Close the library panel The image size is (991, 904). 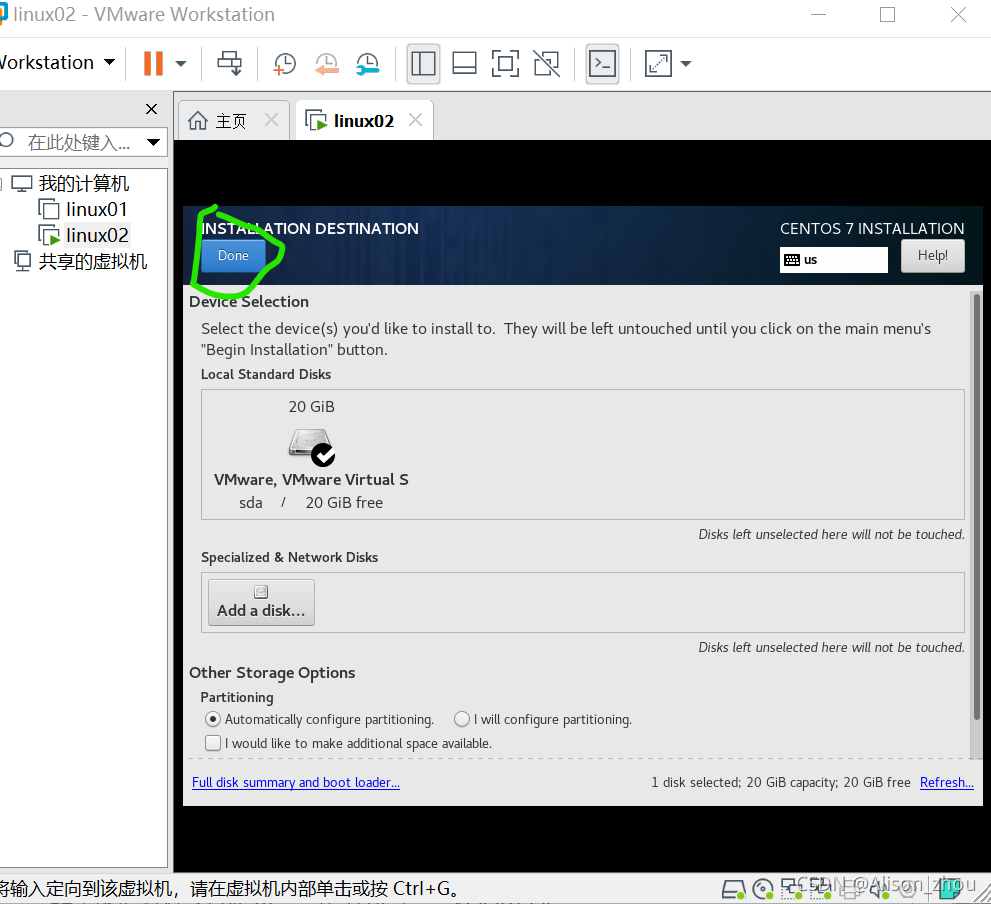[152, 109]
